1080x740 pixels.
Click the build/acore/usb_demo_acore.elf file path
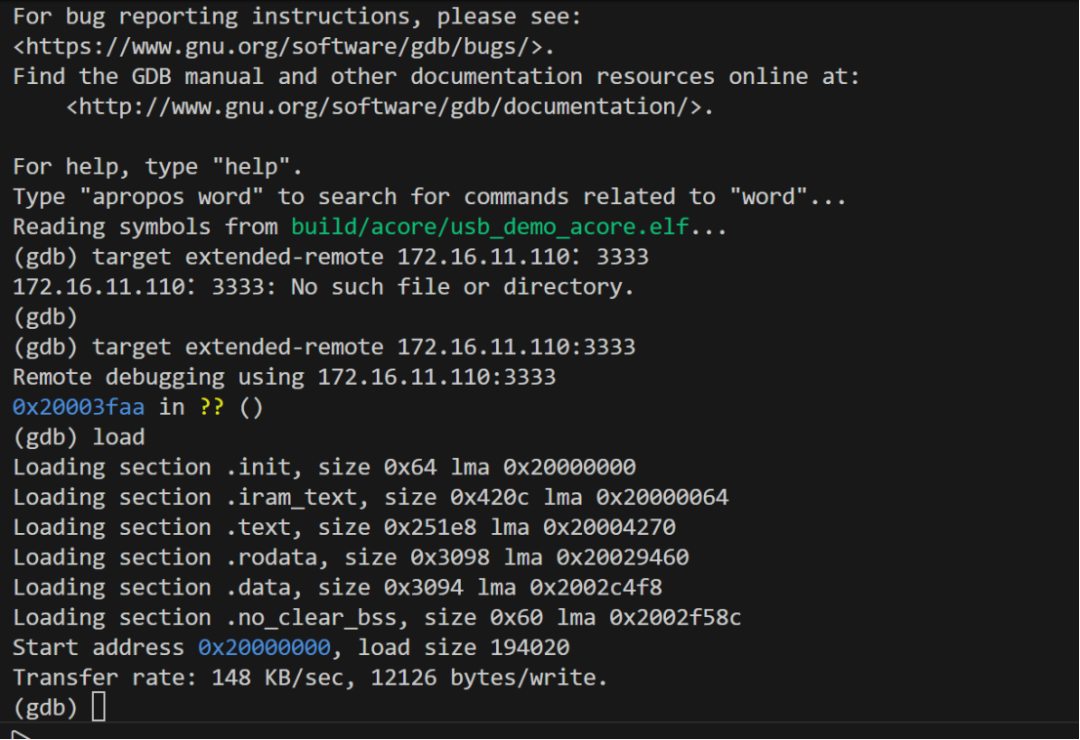pos(490,227)
